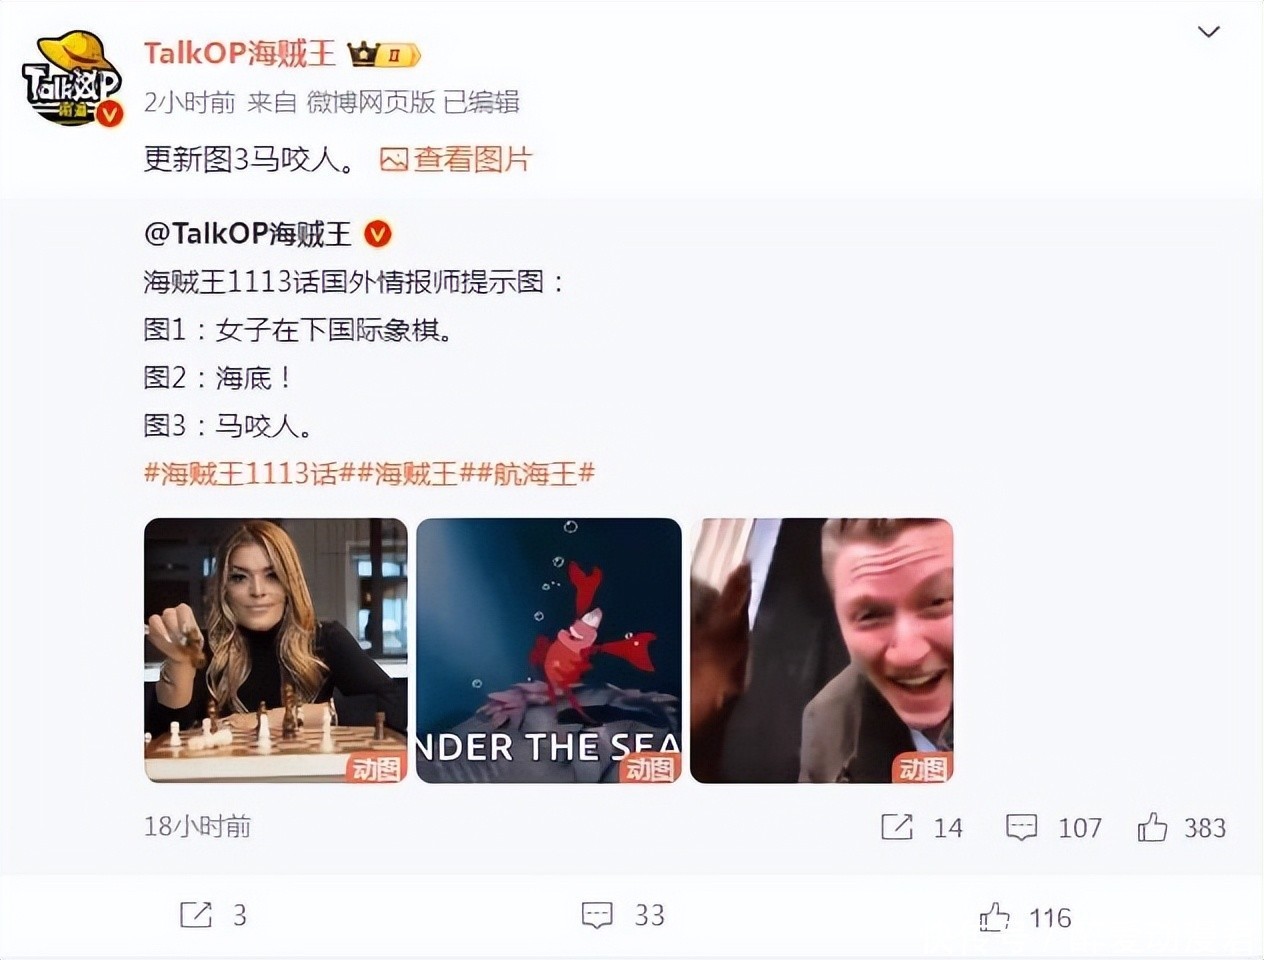Click the original post repost icon with 14
This screenshot has height=960, width=1264.
coord(897,827)
